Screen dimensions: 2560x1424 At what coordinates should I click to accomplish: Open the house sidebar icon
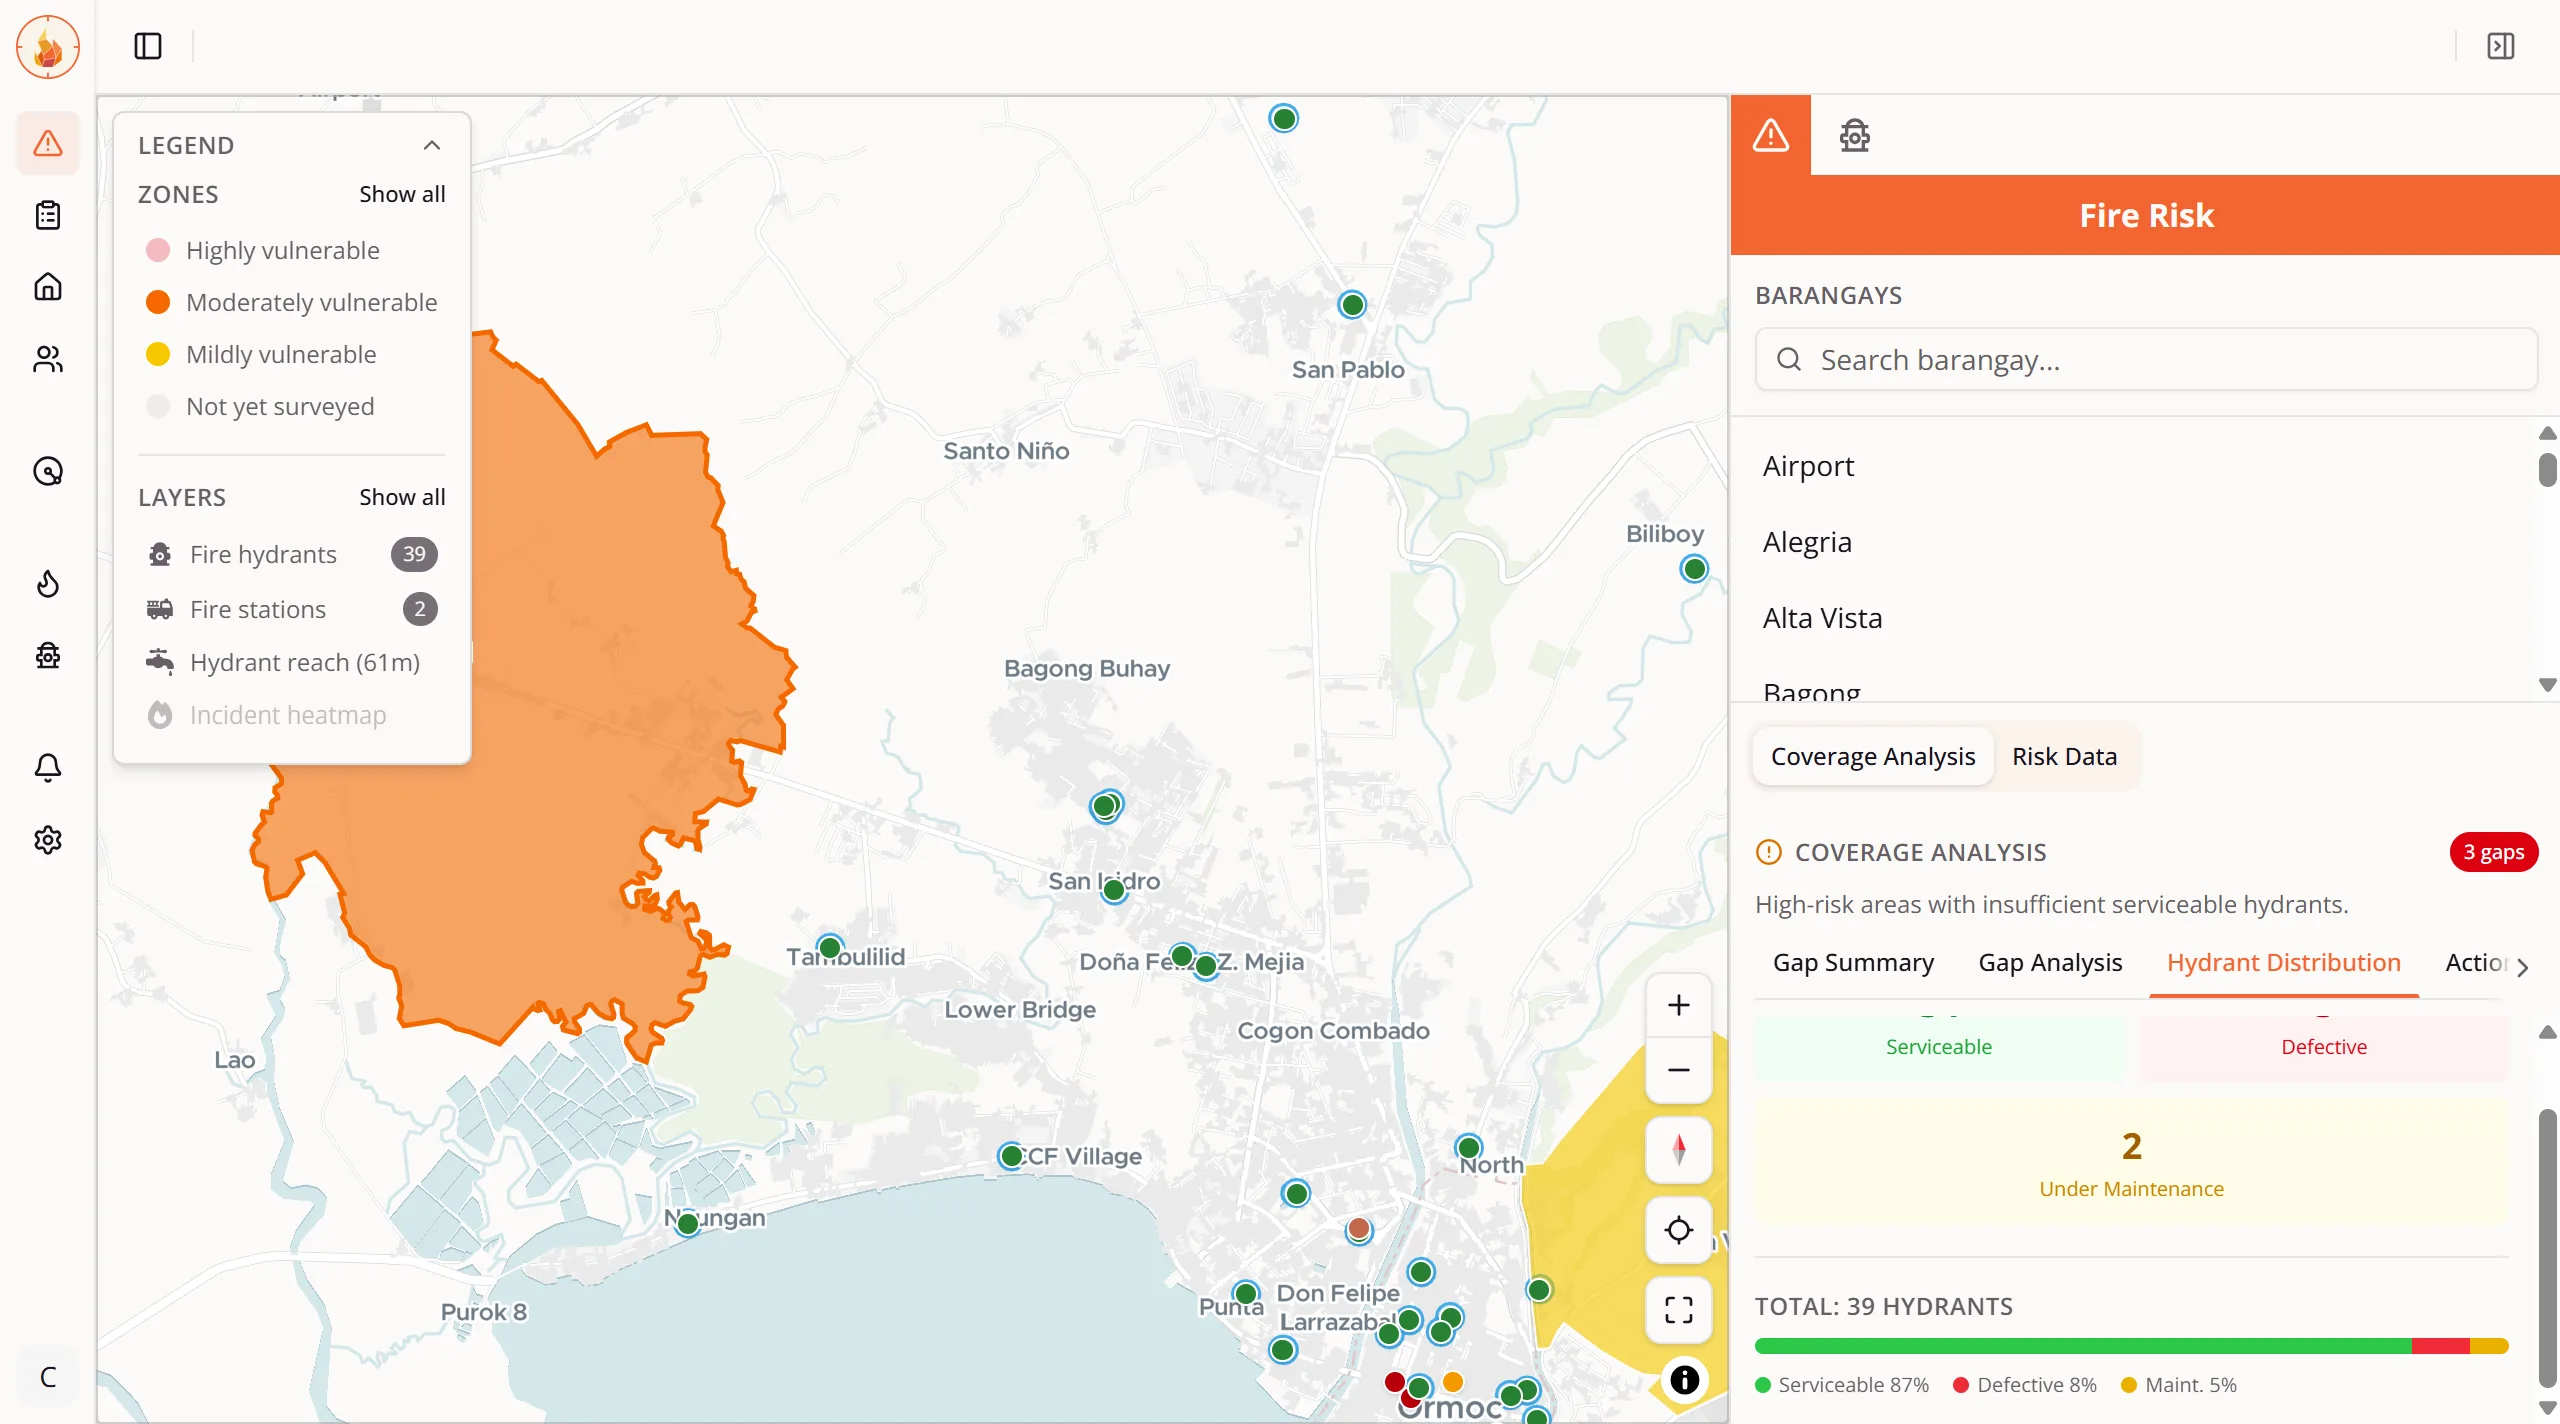[x=47, y=287]
